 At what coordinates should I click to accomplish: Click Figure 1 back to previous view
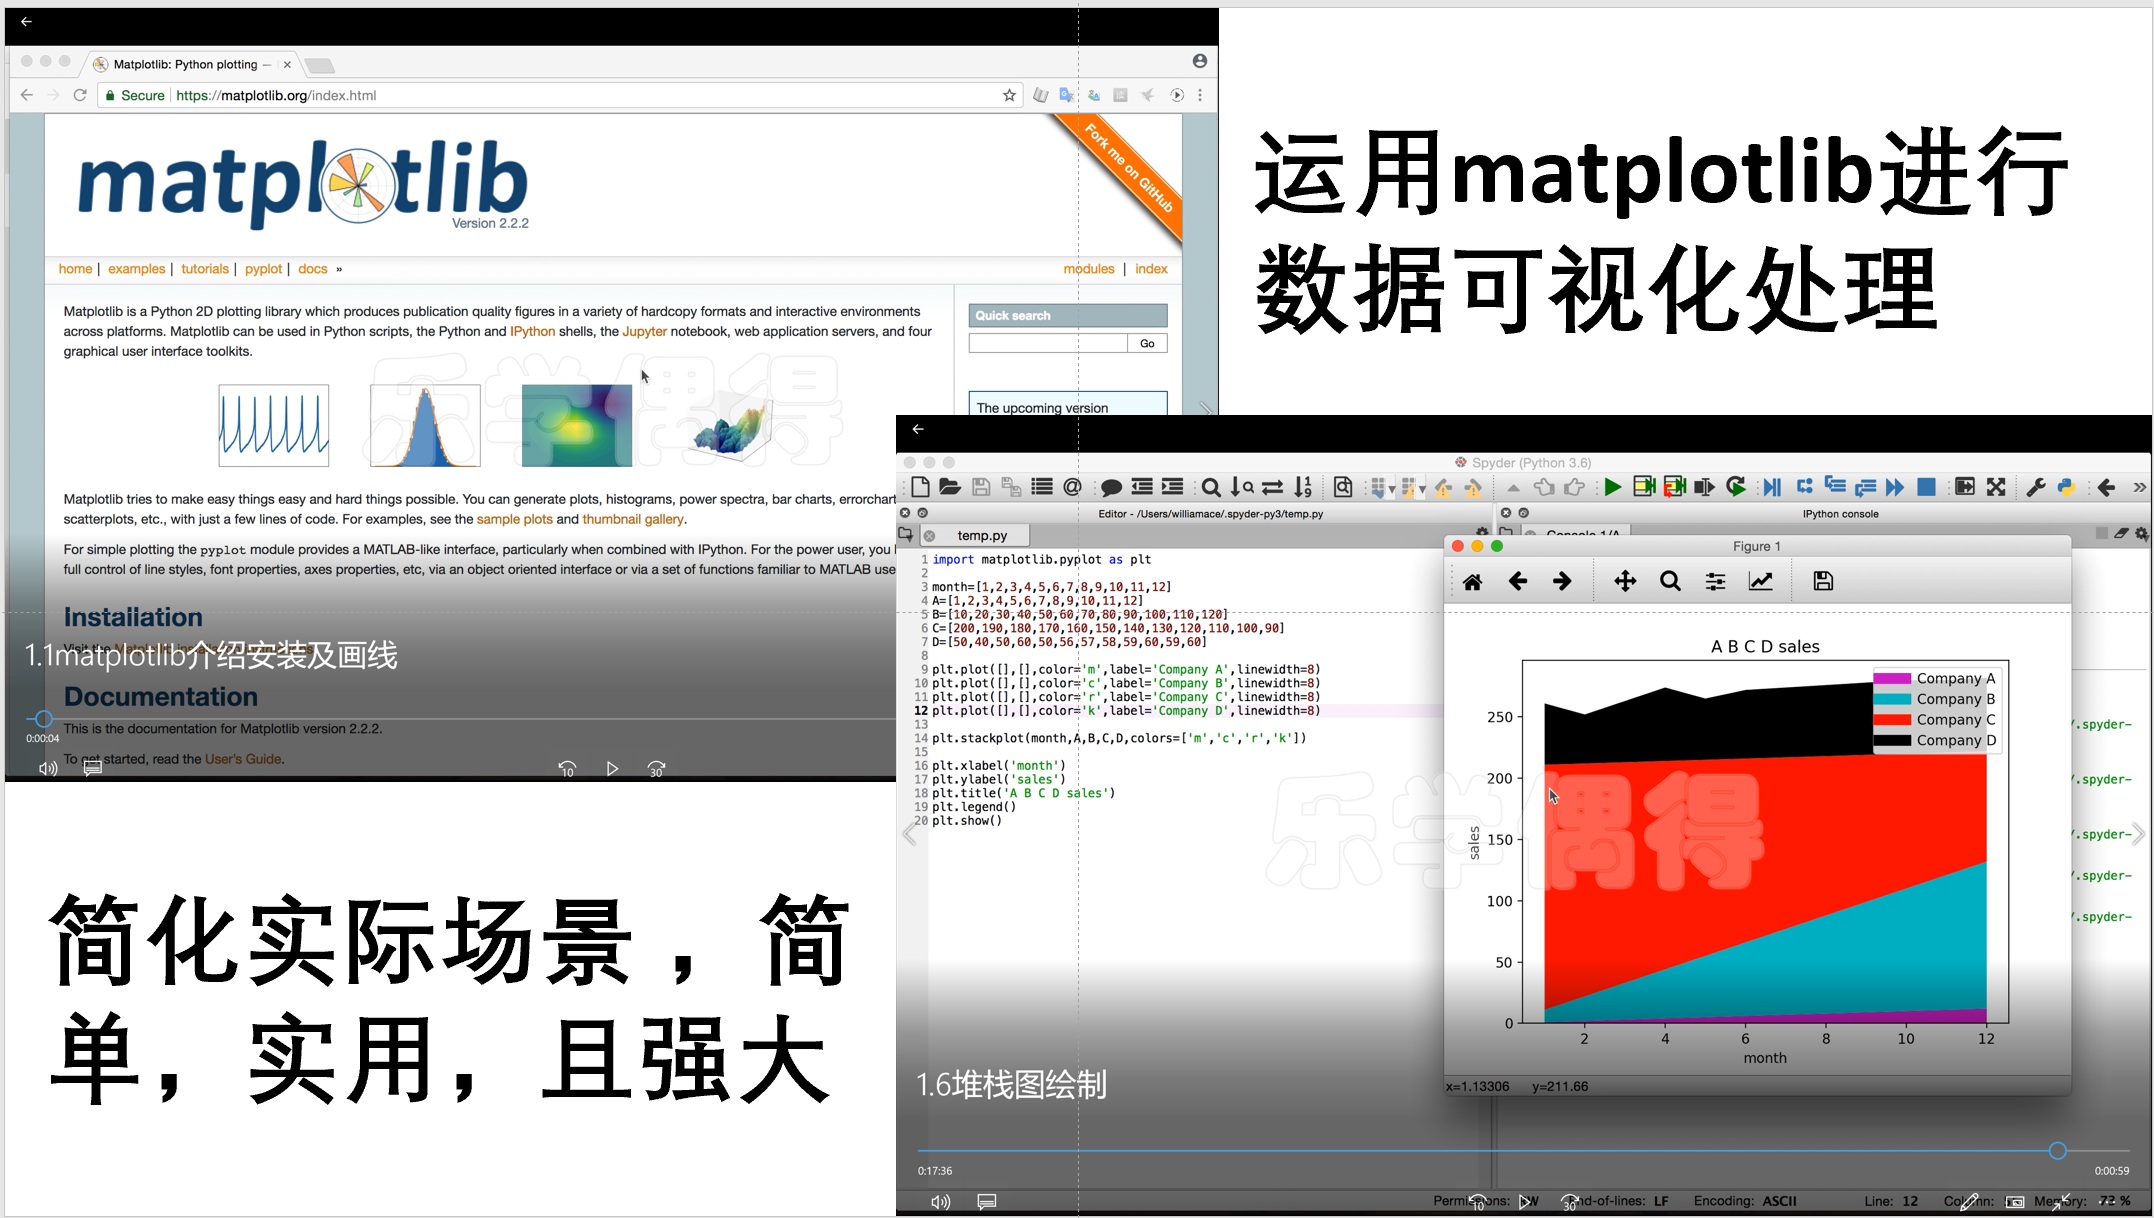coord(1517,581)
